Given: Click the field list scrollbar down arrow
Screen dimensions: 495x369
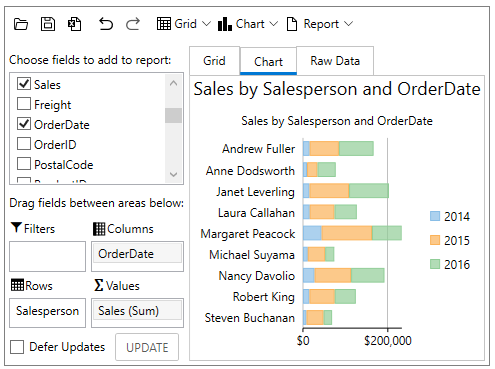Looking at the screenshot, I should (173, 174).
